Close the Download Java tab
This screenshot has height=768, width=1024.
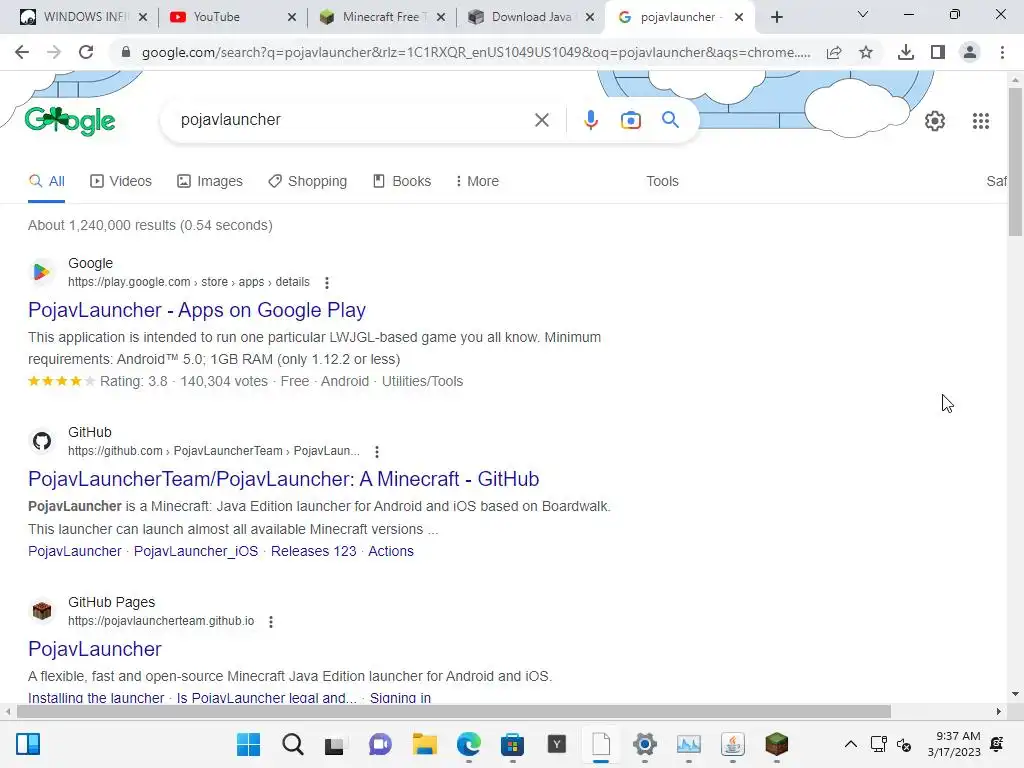(x=590, y=18)
